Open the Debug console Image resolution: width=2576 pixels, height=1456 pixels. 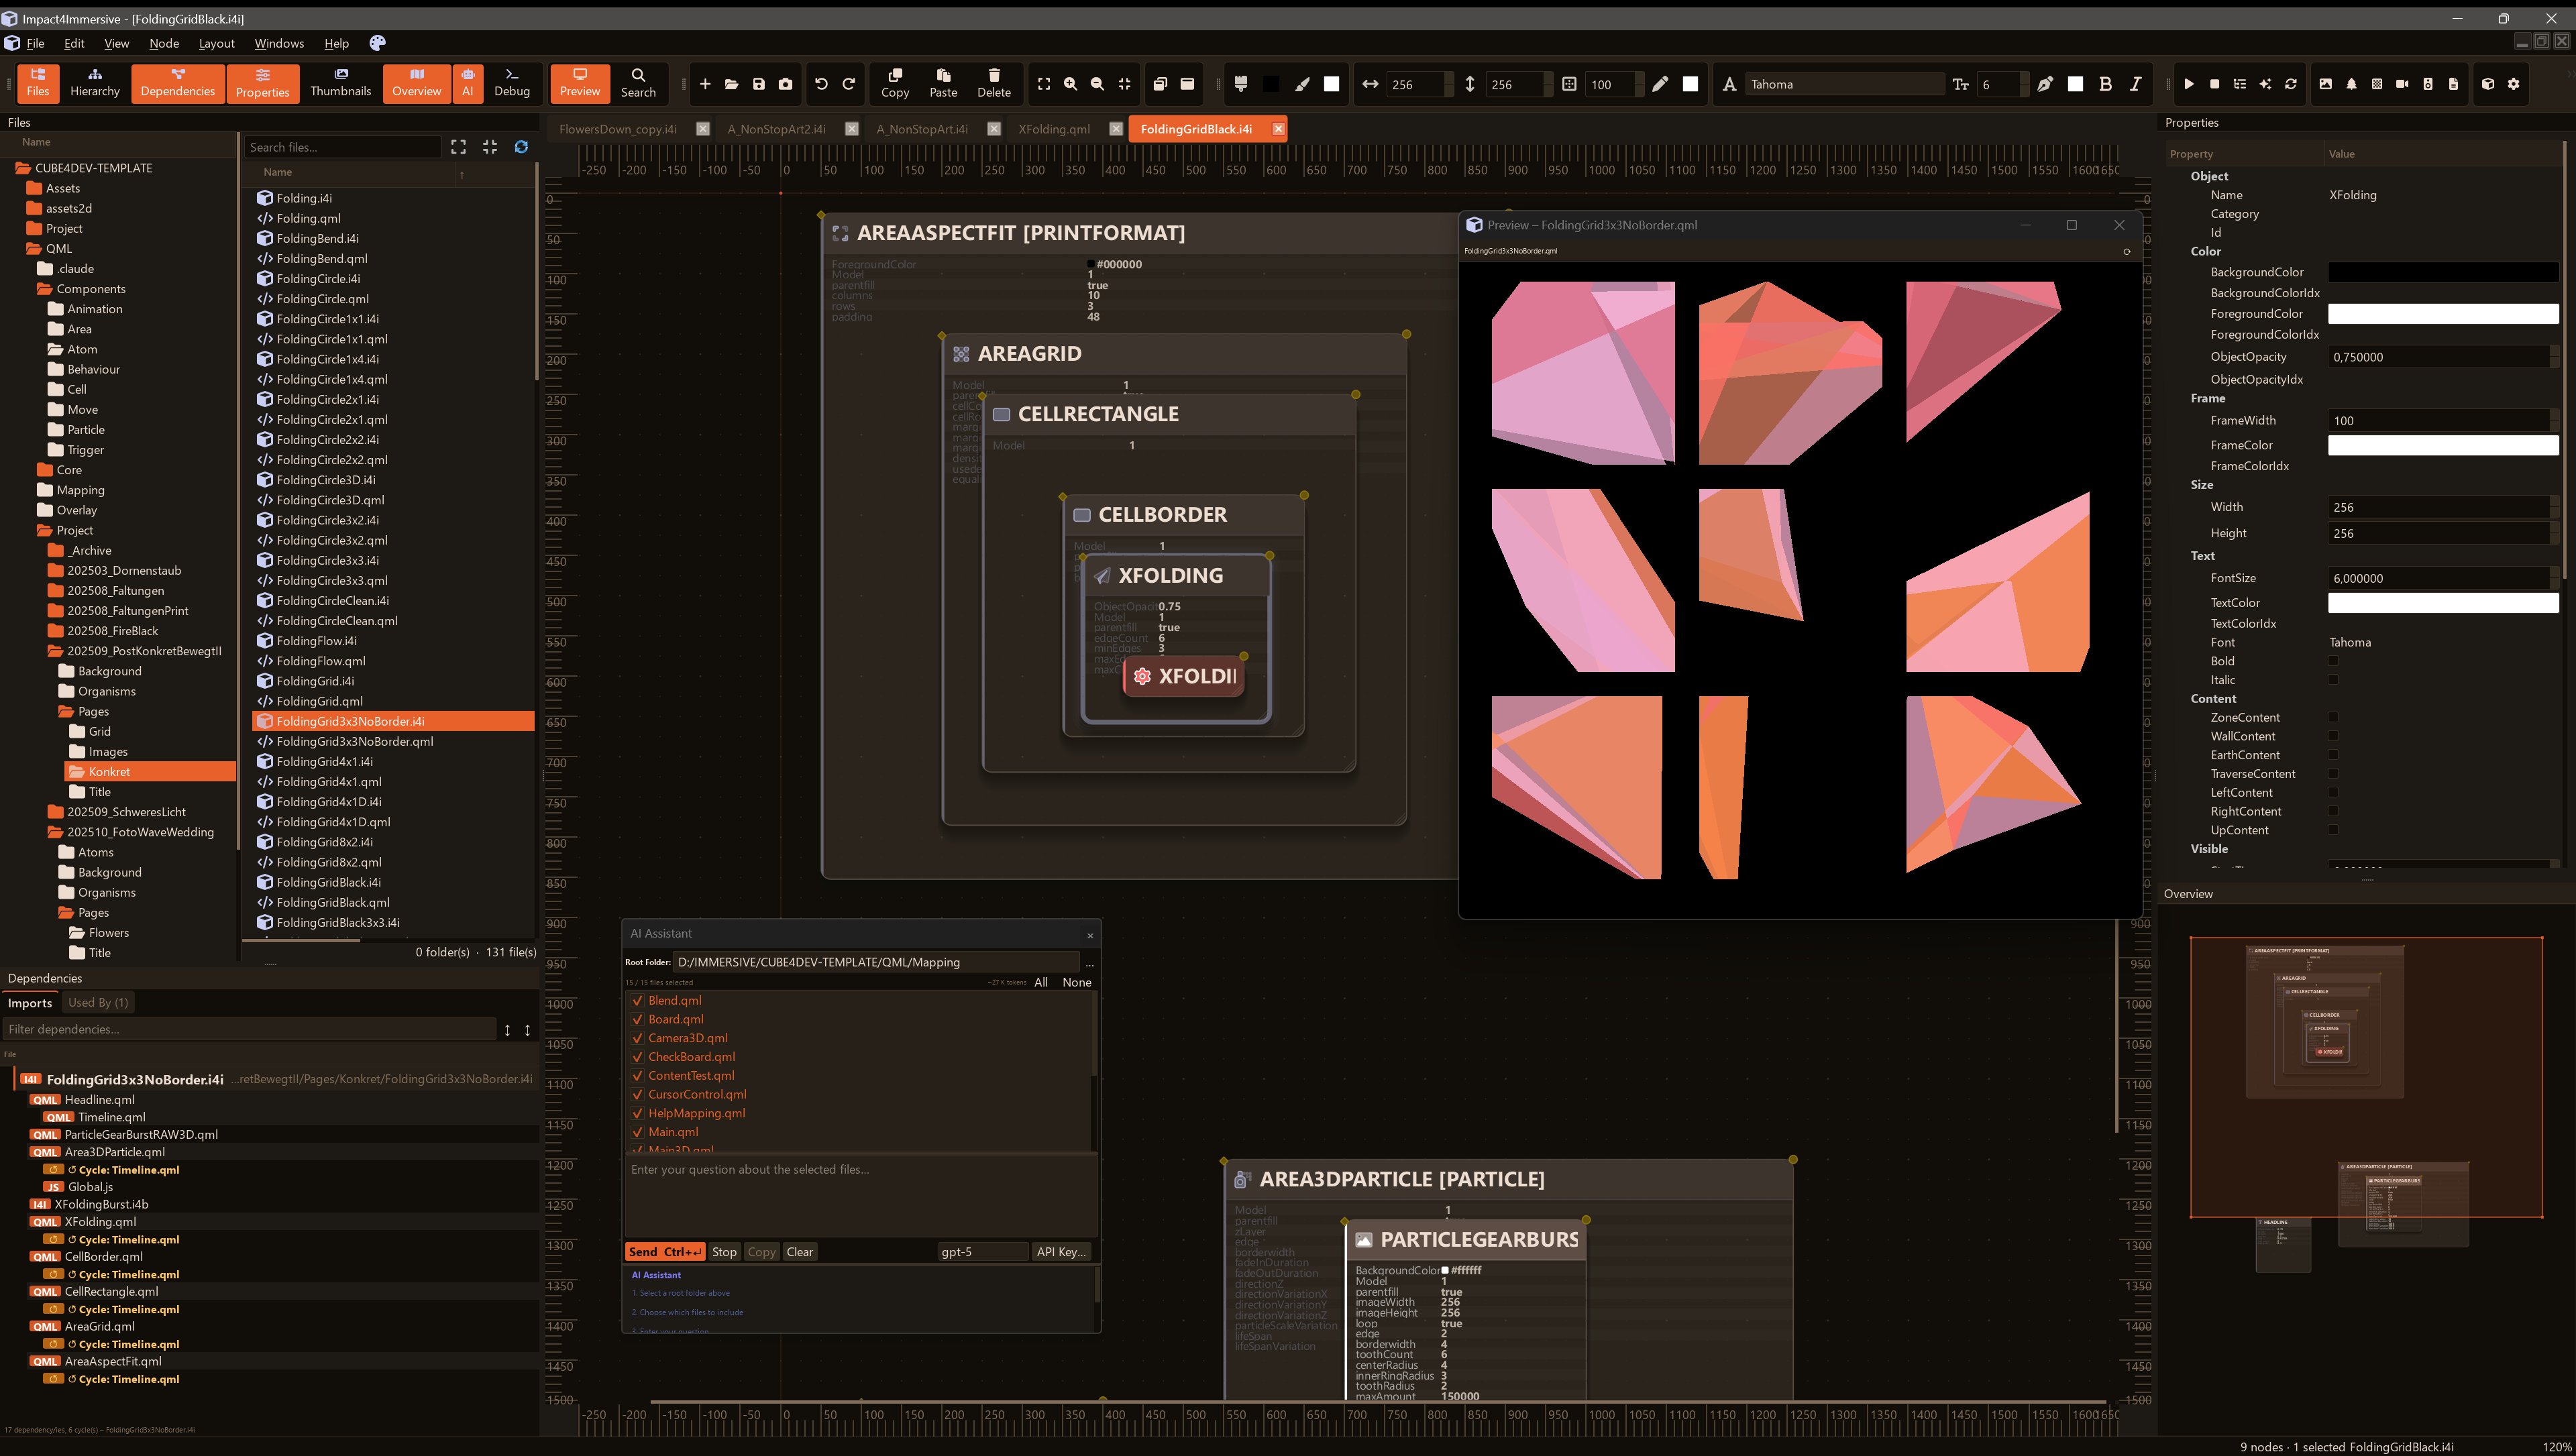point(511,82)
